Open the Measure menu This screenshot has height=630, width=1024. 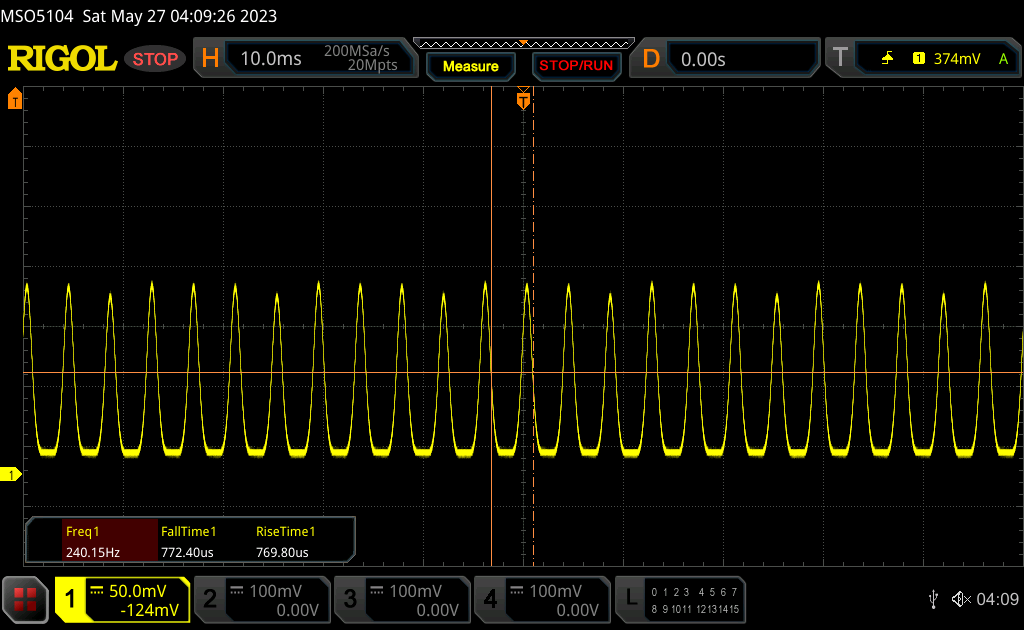pos(470,66)
